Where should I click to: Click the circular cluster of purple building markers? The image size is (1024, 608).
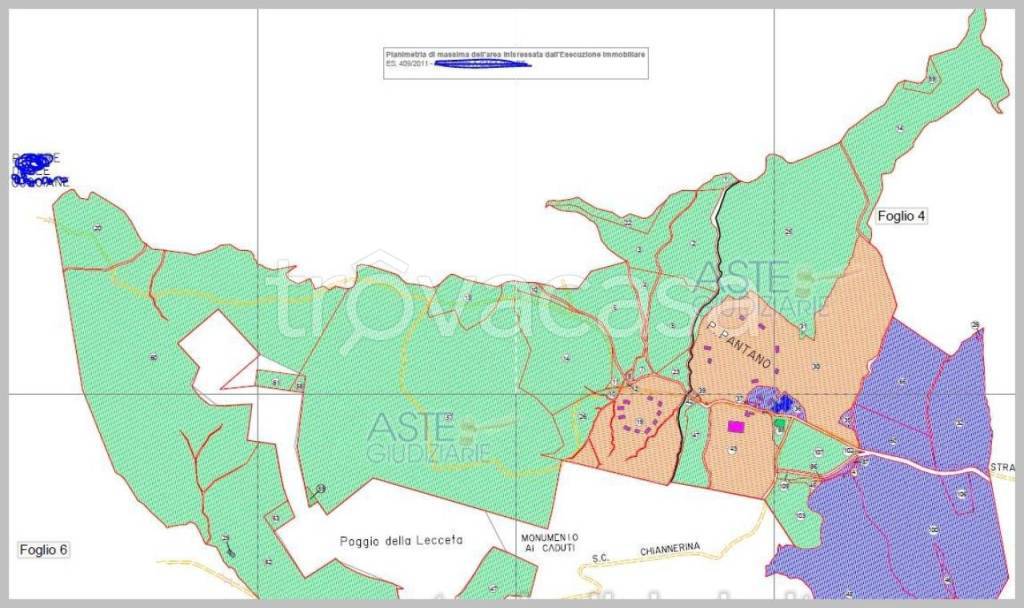coord(640,414)
